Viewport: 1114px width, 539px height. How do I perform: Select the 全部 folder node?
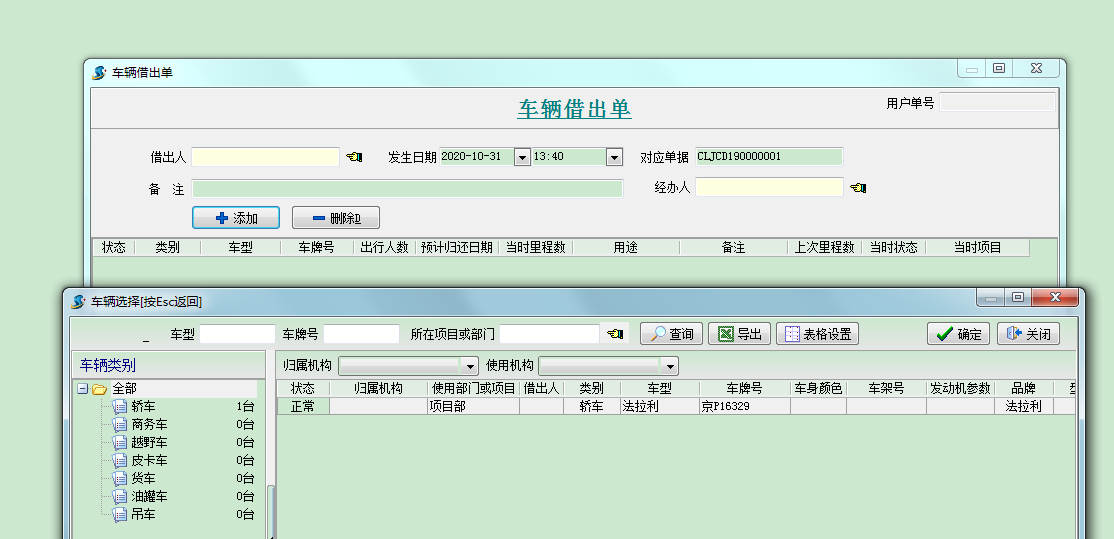(x=124, y=388)
